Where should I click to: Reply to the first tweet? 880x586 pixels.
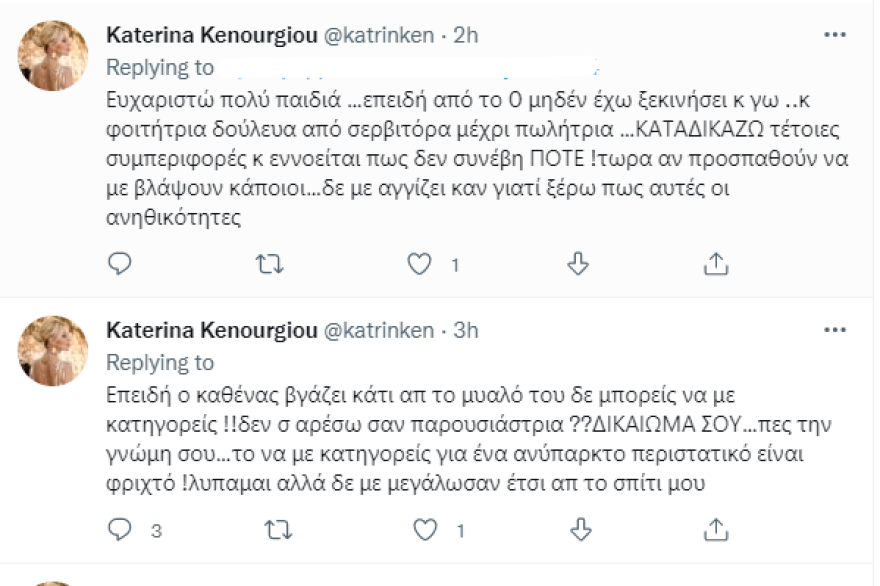120,263
